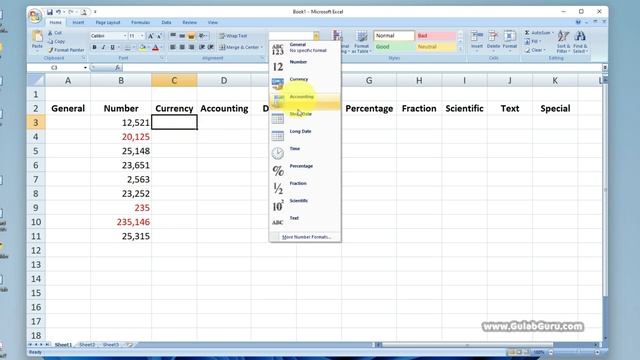Click the Grow Font icon
Screen dimensions: 640x360
point(151,36)
